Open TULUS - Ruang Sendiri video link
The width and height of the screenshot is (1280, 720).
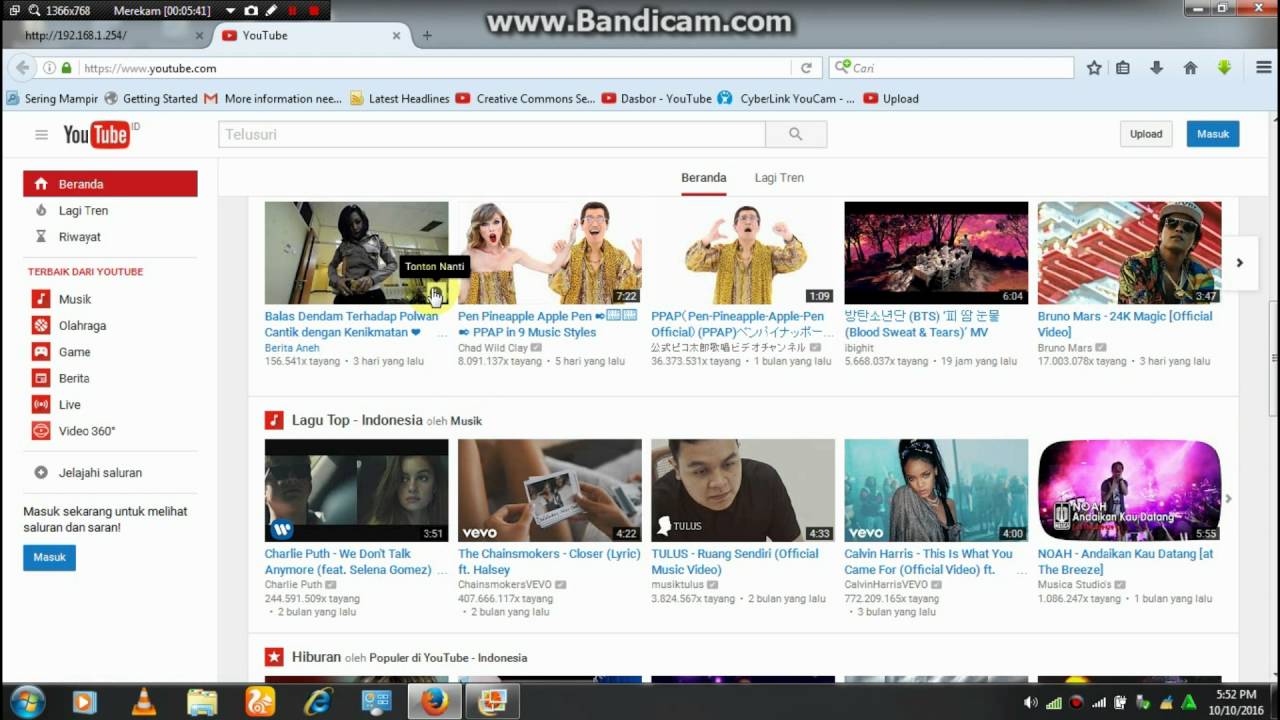coord(735,561)
